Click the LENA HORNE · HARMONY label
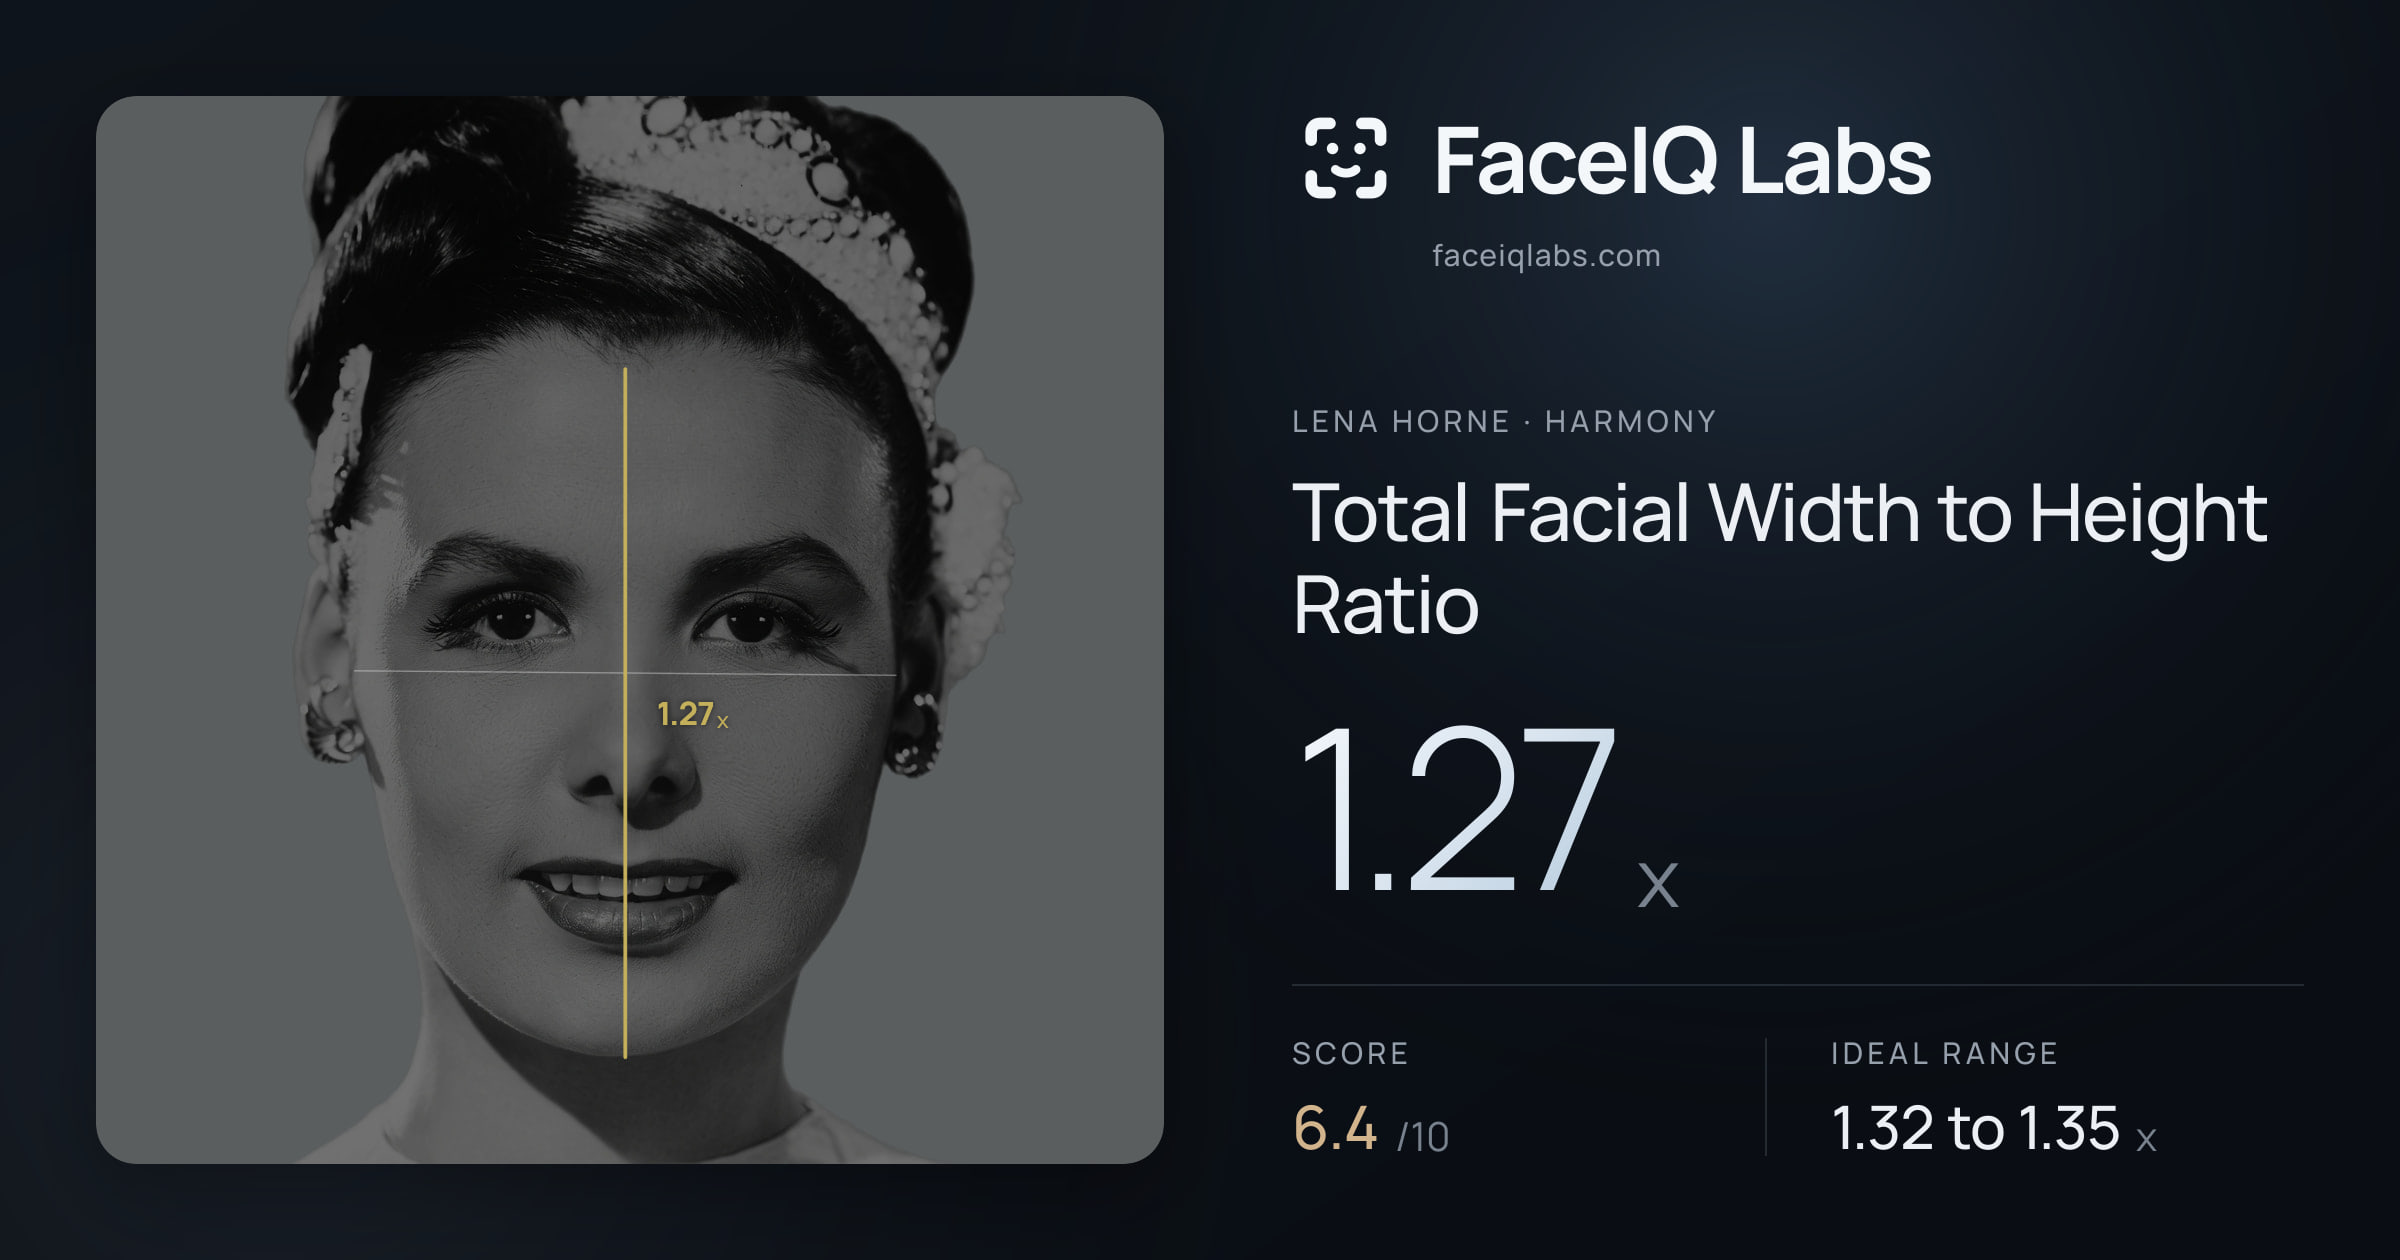 pyautogui.click(x=1504, y=422)
